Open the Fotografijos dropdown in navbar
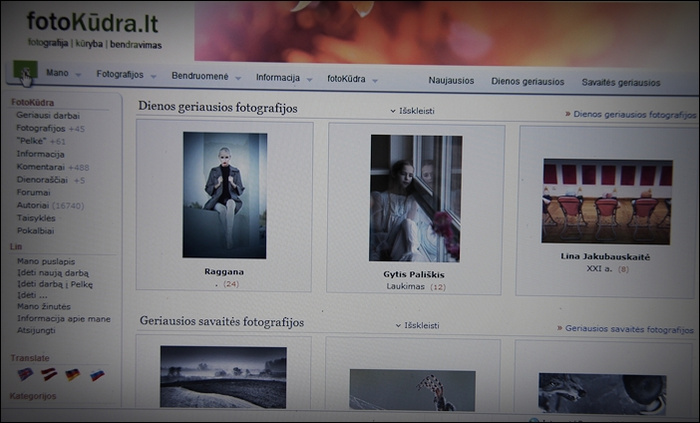This screenshot has width=700, height=423. (124, 75)
